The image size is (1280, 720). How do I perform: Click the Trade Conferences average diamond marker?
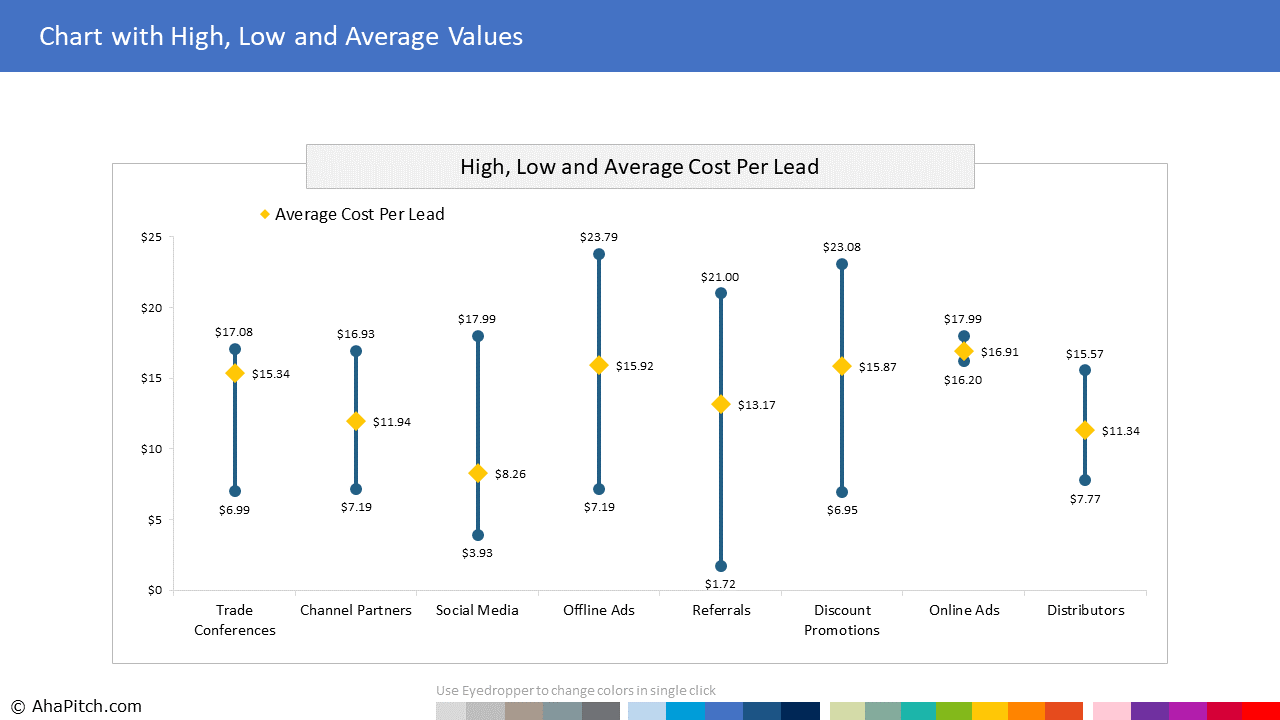(x=235, y=373)
